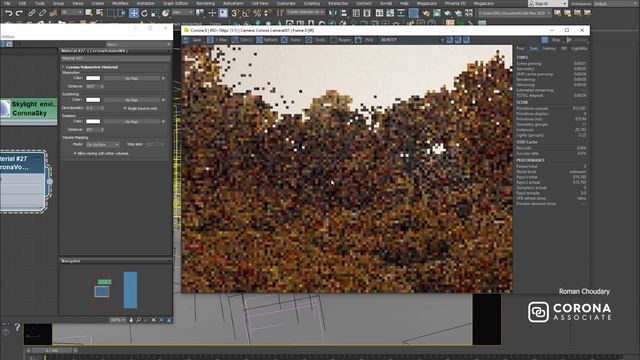Switch to the Post tab in VFB
This screenshot has height=360, width=640.
(520, 49)
